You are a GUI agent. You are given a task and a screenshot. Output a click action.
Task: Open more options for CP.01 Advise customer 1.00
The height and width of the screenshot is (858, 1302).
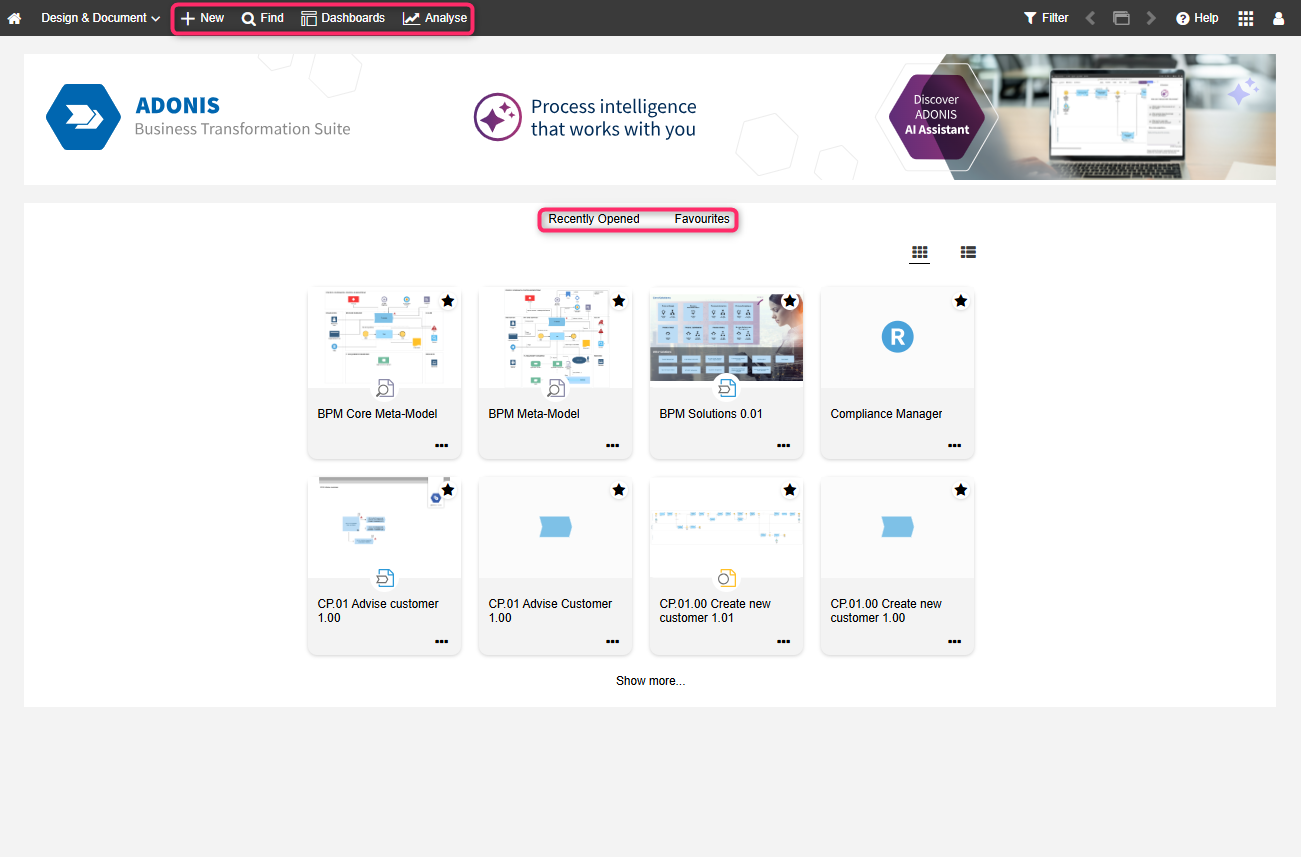coord(442,641)
